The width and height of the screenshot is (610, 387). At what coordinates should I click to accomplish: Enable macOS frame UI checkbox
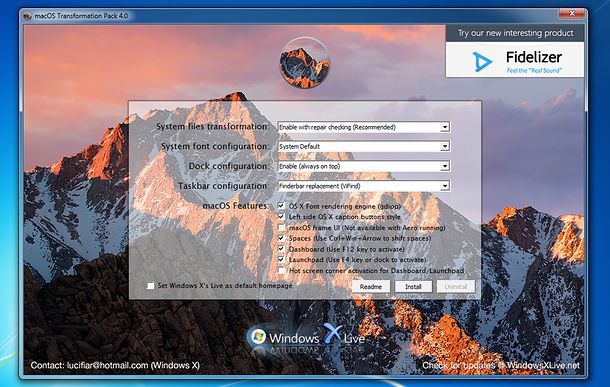[x=281, y=227]
